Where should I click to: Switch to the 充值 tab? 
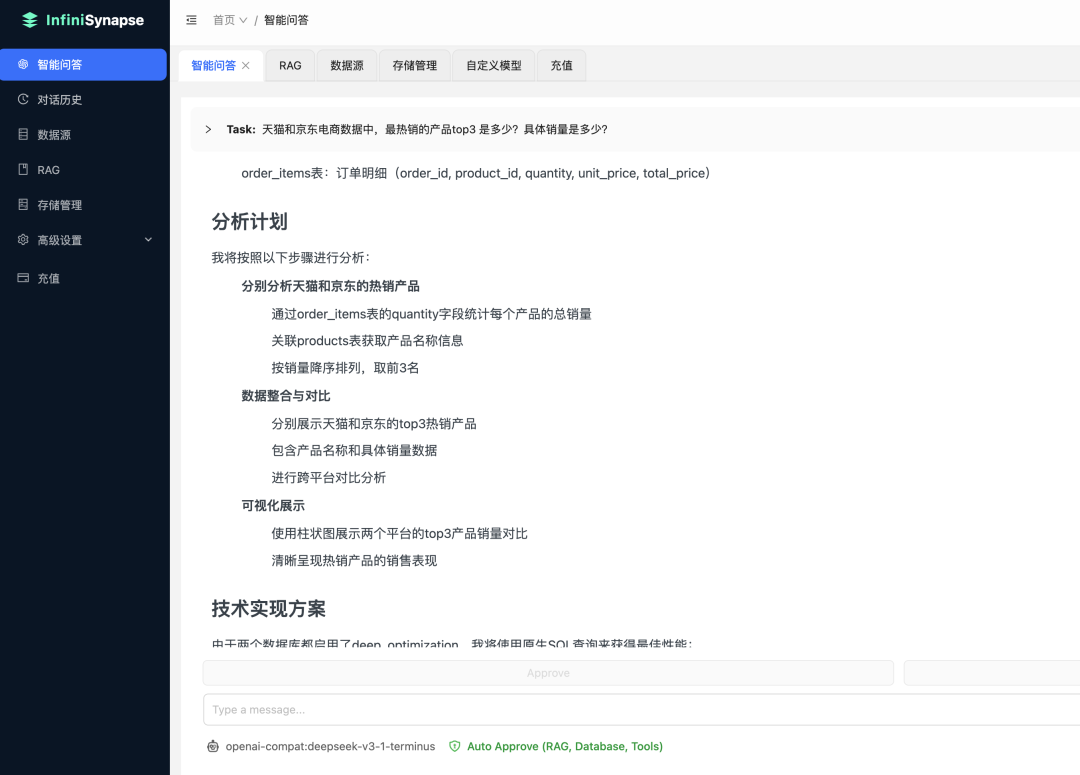point(561,65)
